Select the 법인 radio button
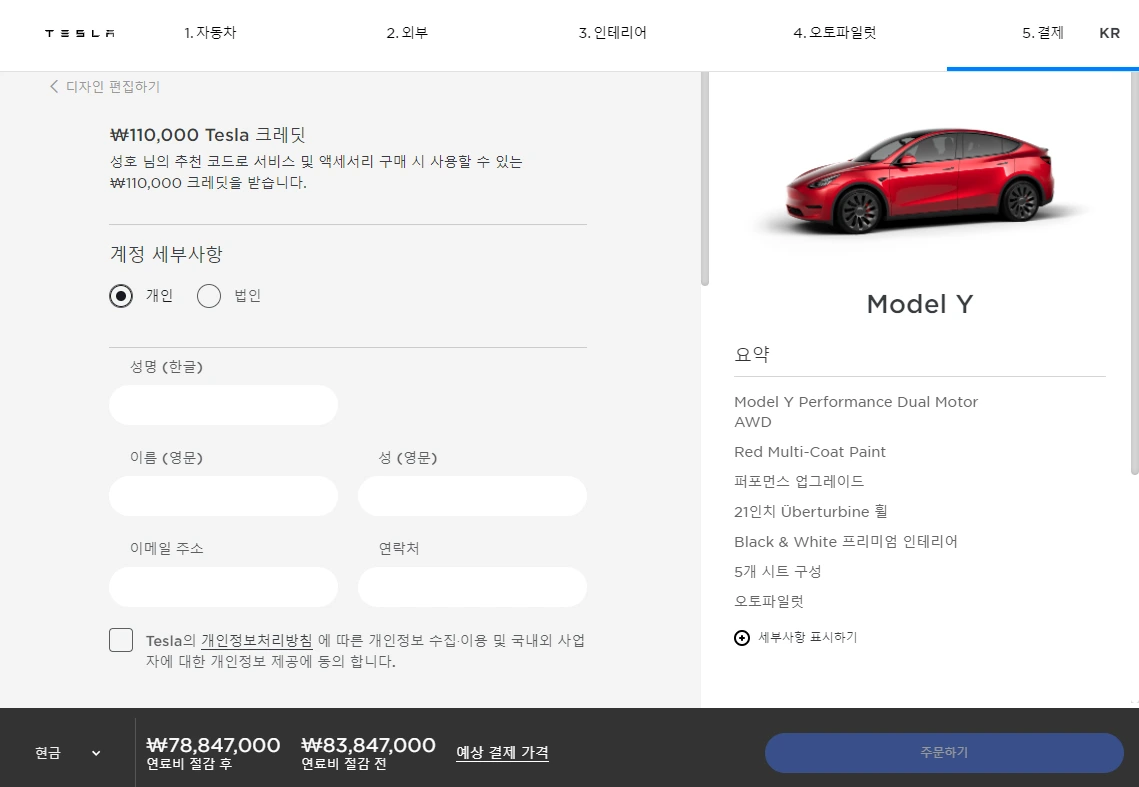The height and width of the screenshot is (787, 1139). [x=208, y=296]
